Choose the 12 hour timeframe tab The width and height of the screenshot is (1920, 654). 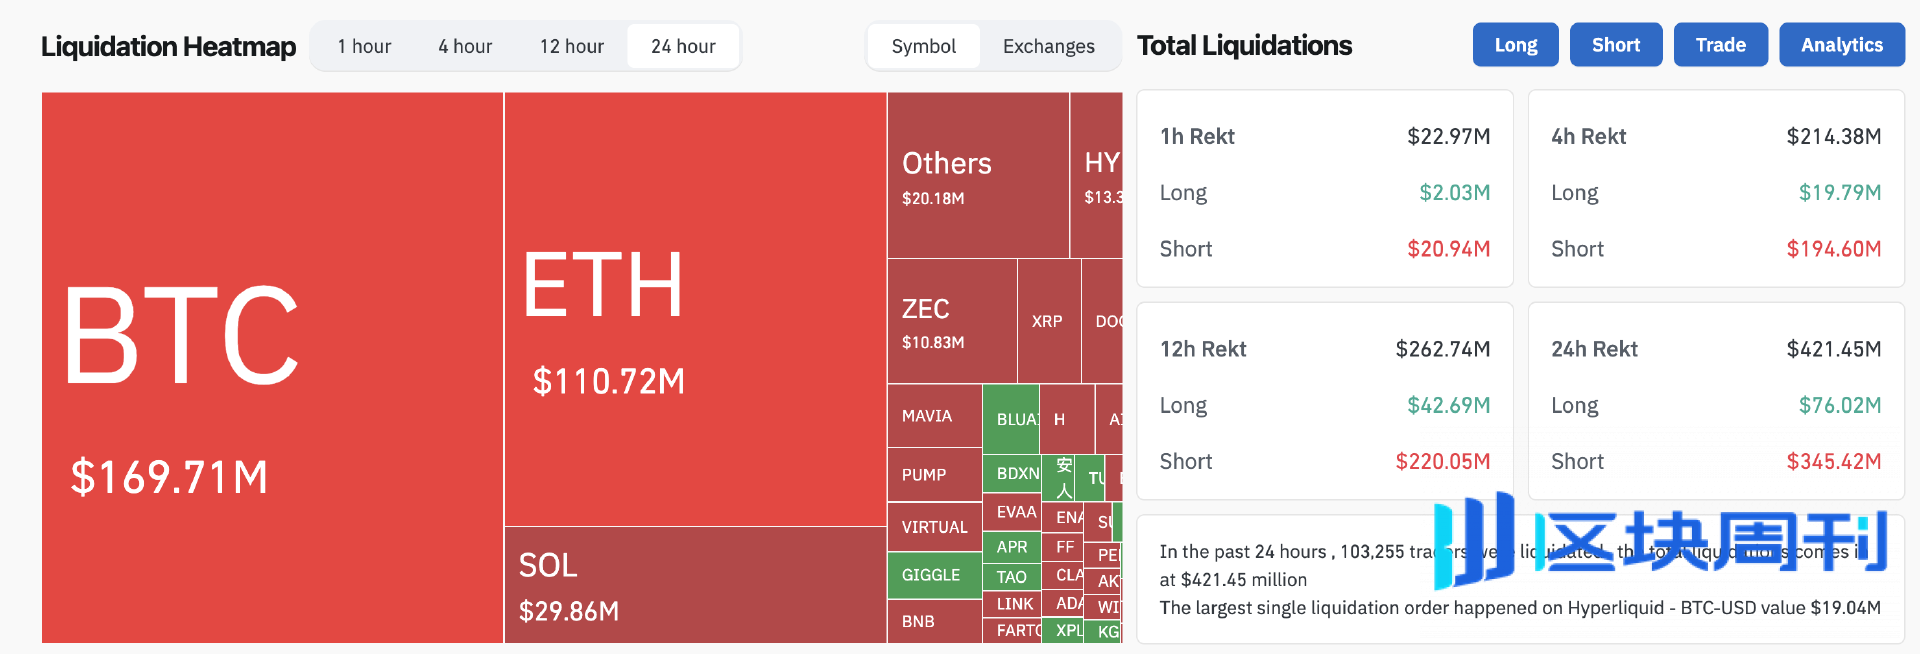point(572,46)
